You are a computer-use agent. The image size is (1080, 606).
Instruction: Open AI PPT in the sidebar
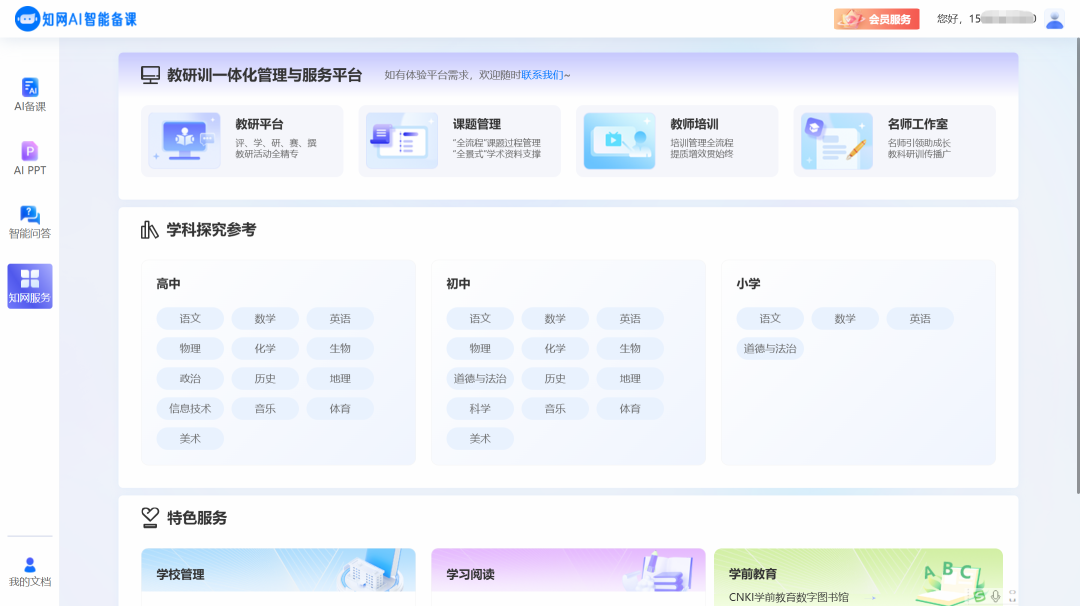(x=30, y=158)
